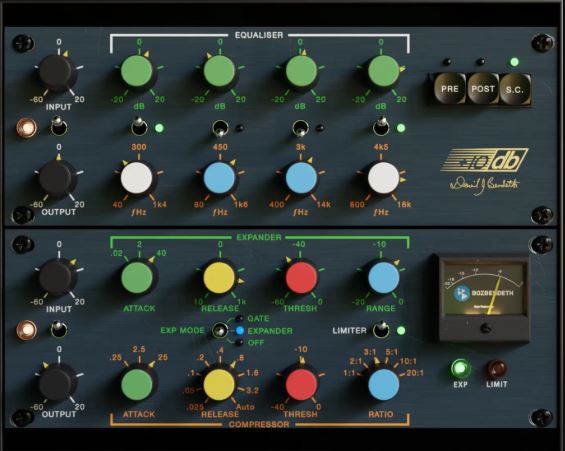This screenshot has height=451, width=565.
Task: Click the PRE button
Action: click(x=449, y=89)
